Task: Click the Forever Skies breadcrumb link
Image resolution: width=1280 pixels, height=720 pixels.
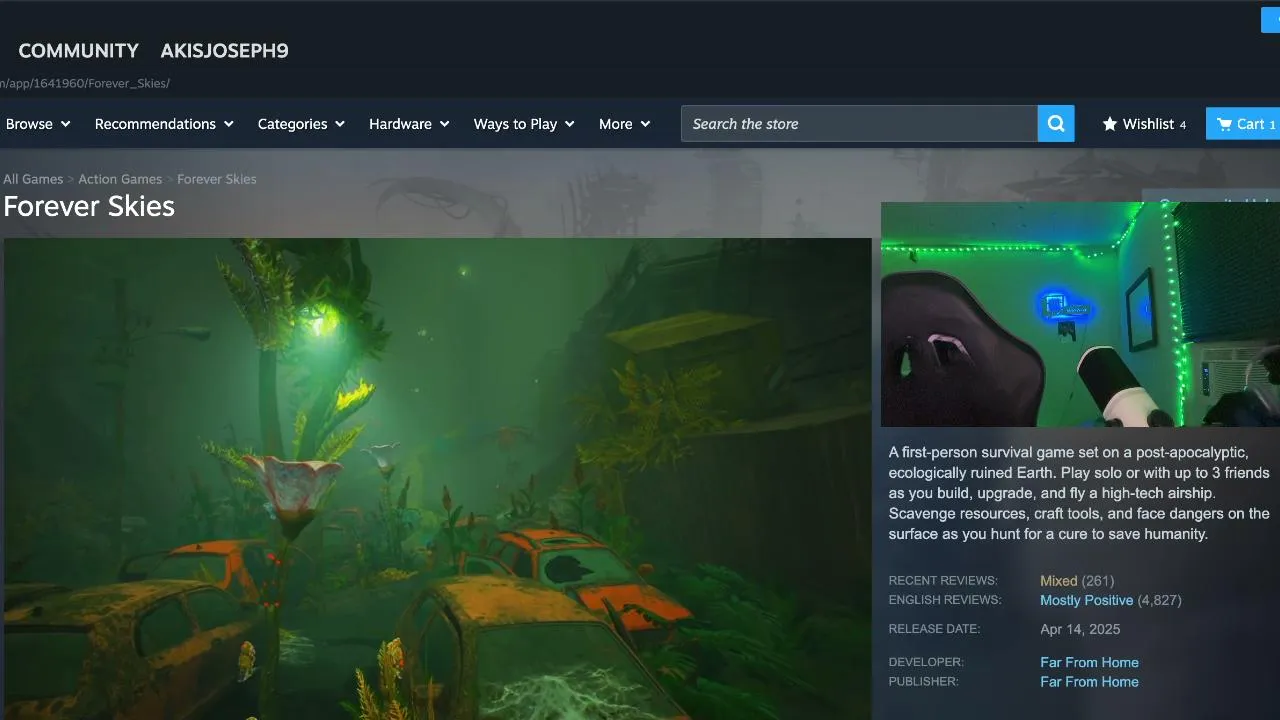Action: [x=217, y=179]
